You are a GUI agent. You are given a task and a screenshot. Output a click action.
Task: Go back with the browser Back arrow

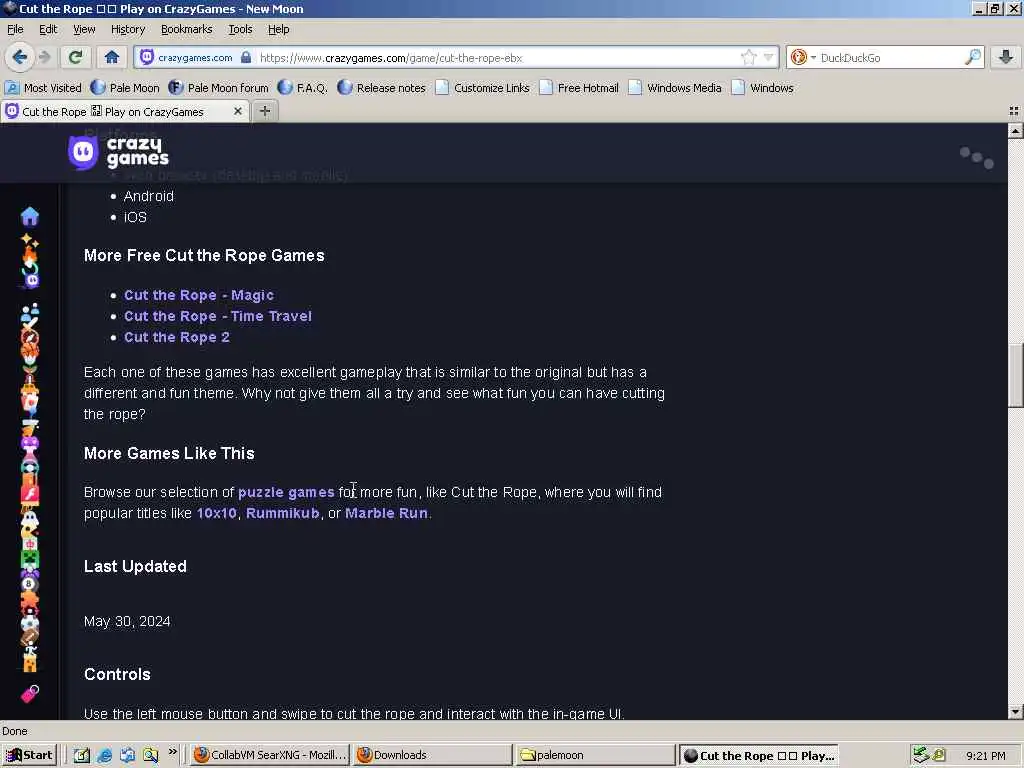pyautogui.click(x=20, y=57)
